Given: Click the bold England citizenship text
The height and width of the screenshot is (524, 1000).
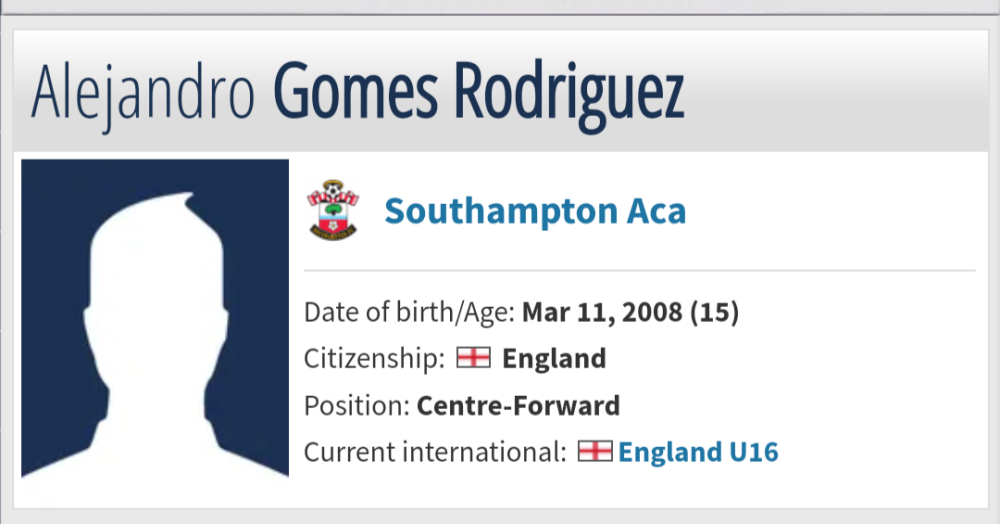Looking at the screenshot, I should pos(554,358).
